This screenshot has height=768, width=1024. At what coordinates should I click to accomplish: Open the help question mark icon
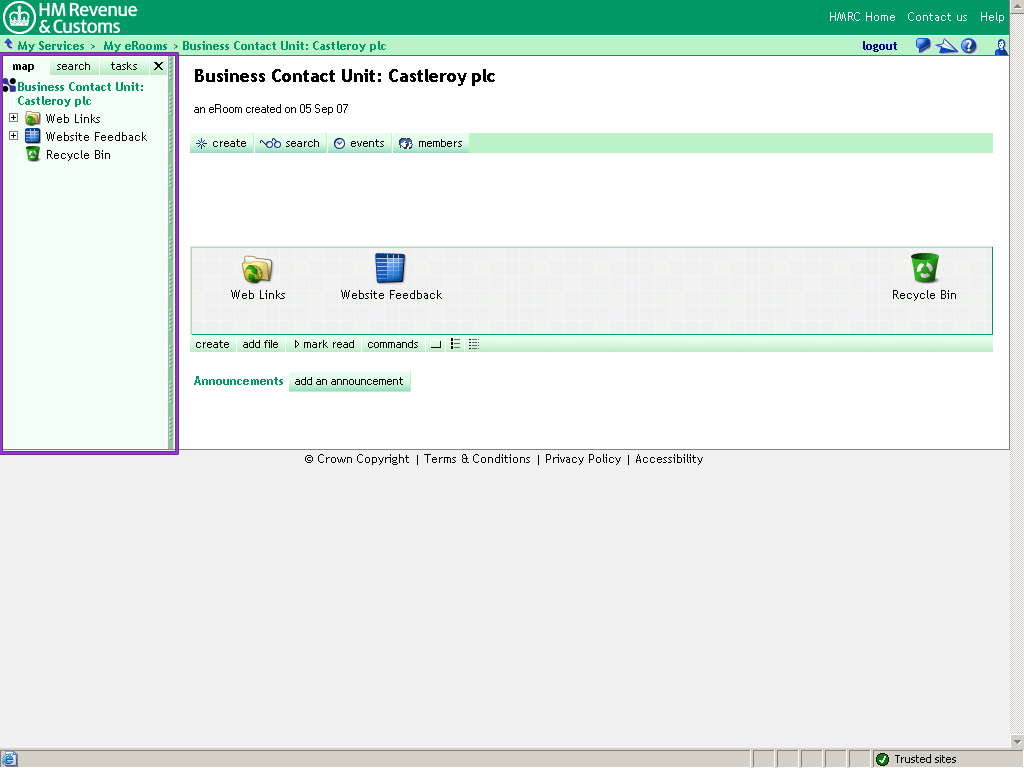(968, 45)
